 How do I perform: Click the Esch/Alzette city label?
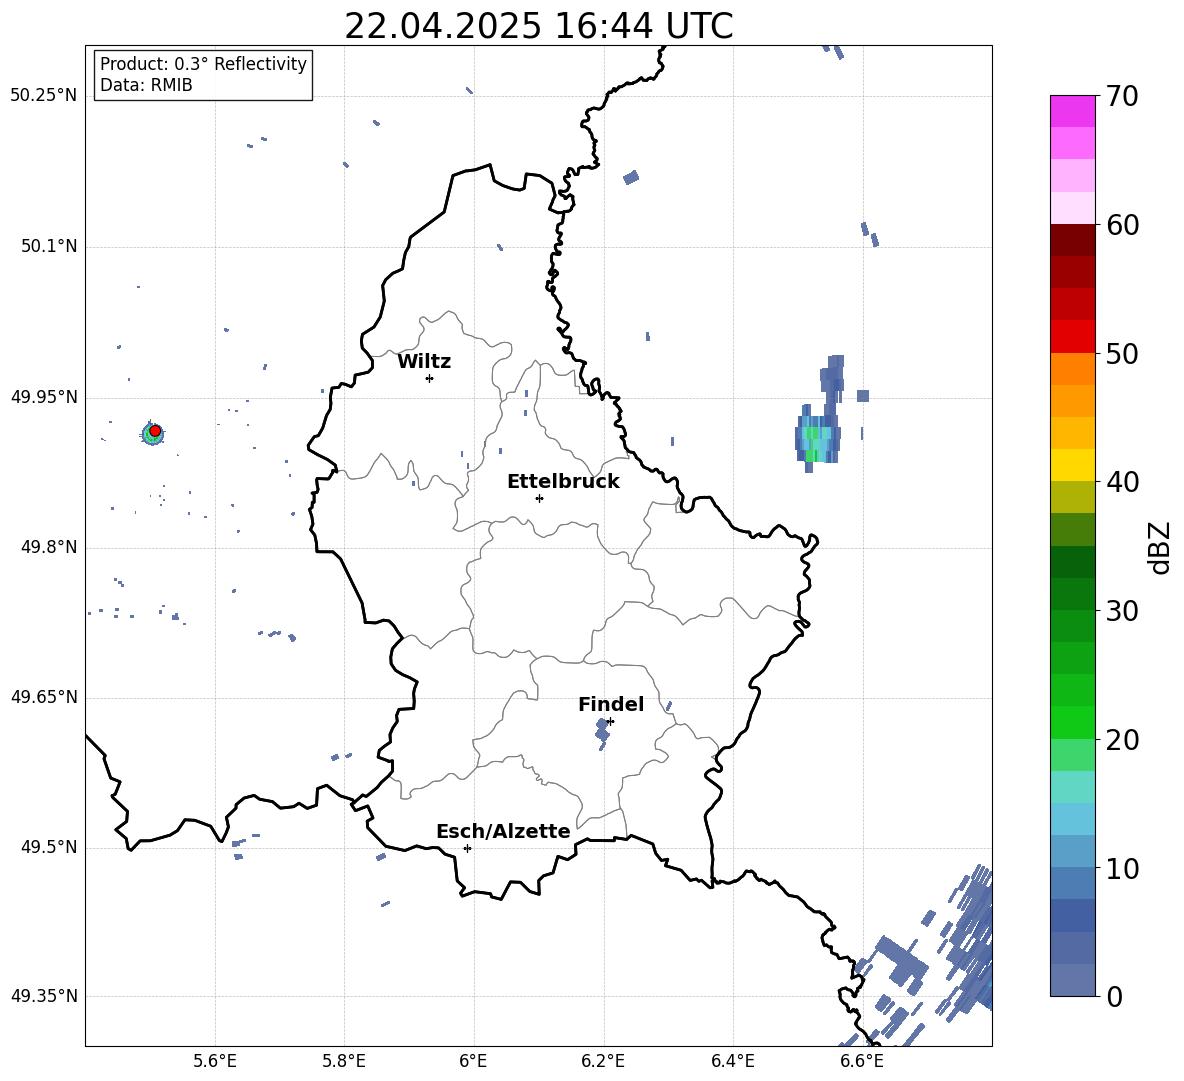click(503, 831)
